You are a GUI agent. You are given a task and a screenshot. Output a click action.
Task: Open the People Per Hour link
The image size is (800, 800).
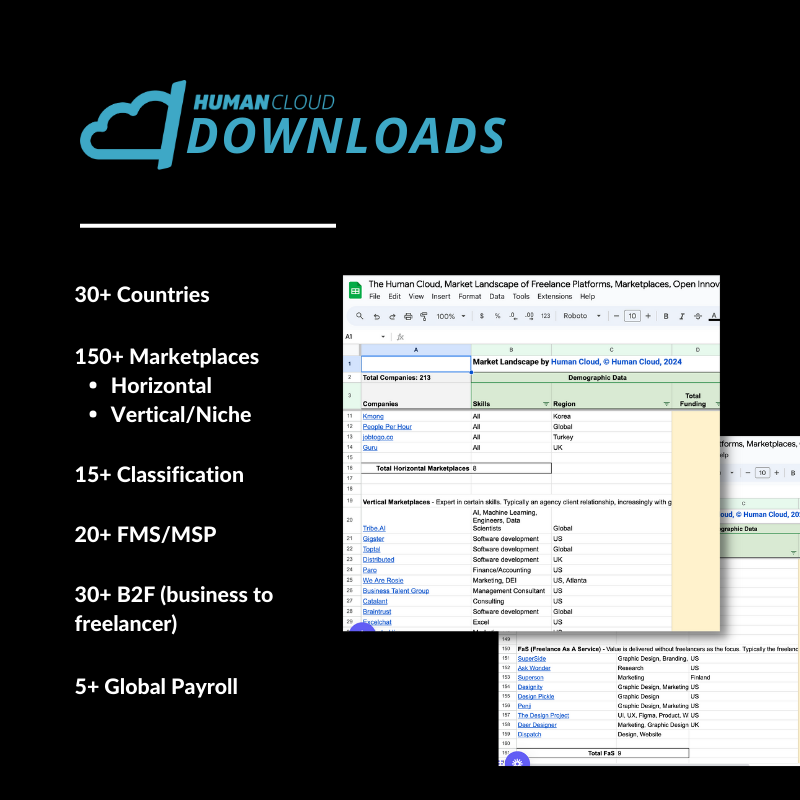pos(387,427)
